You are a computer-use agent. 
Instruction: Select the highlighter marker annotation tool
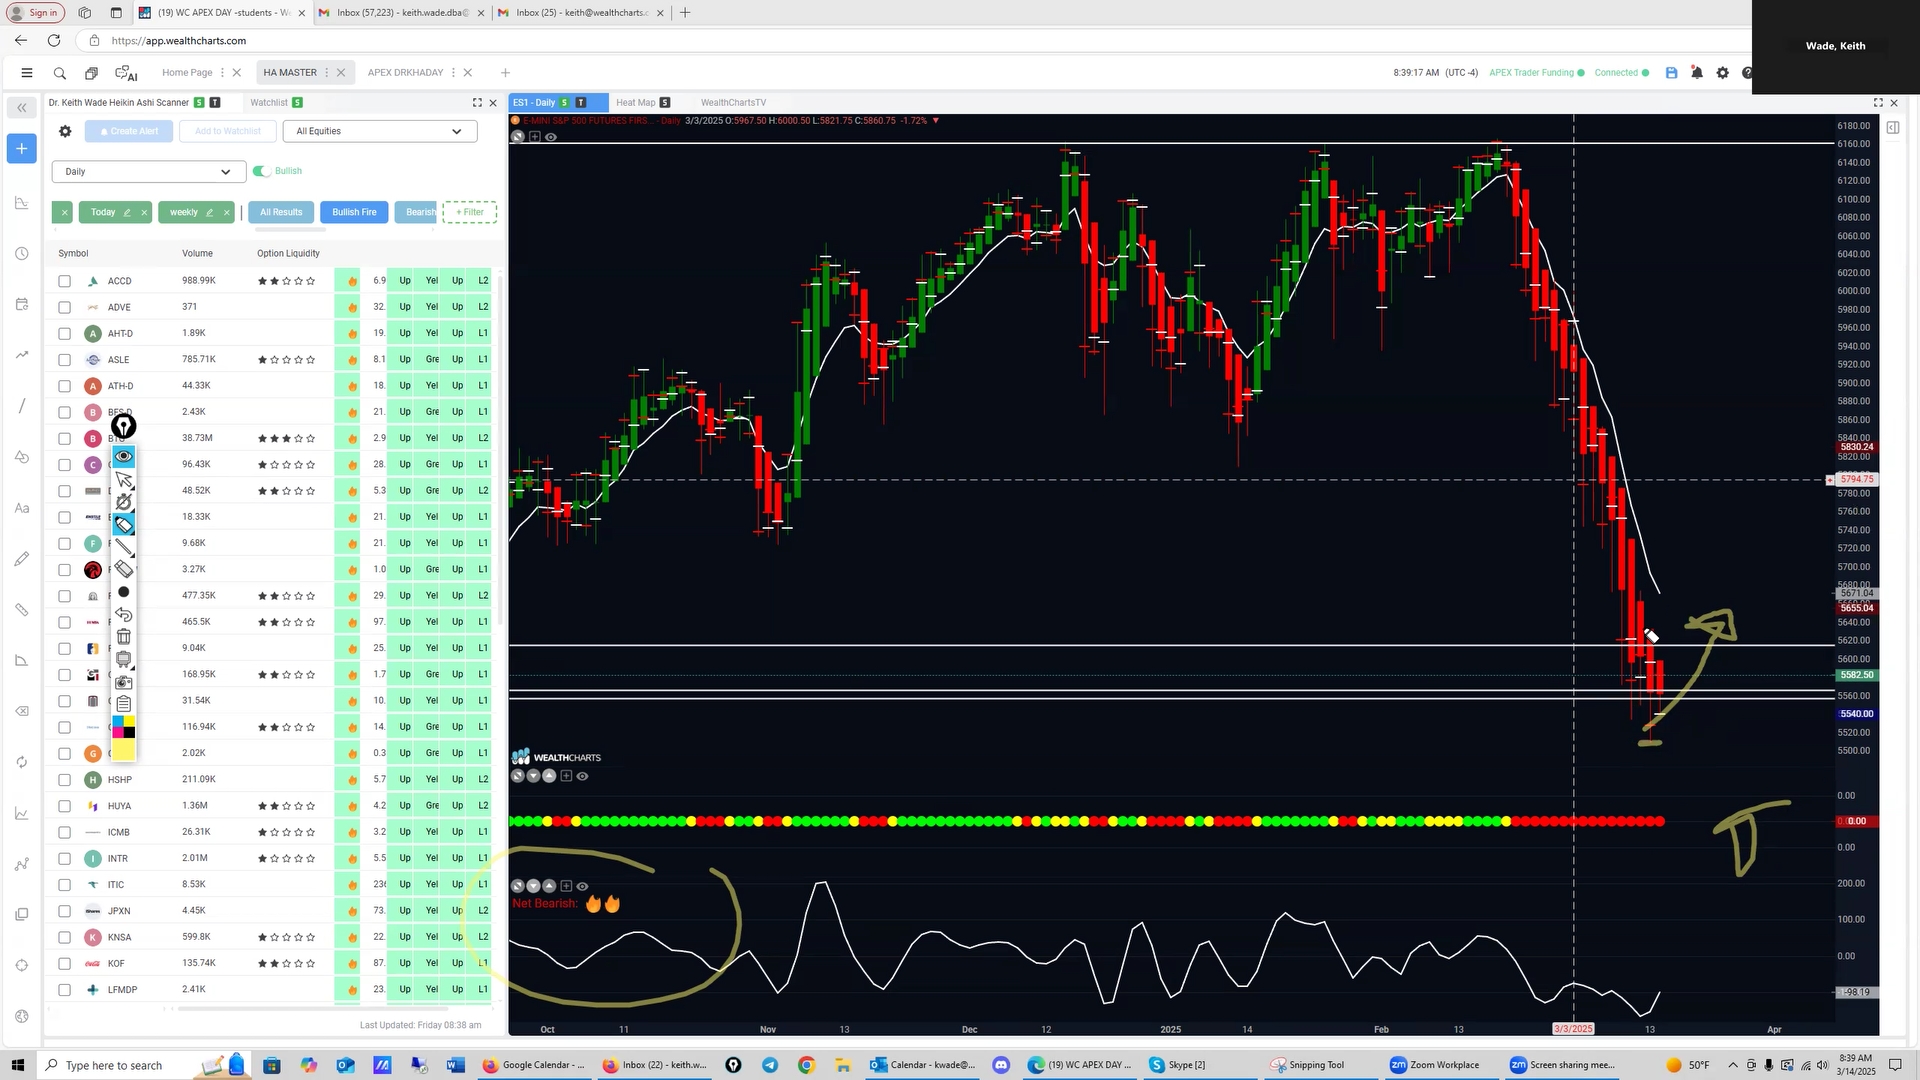(124, 524)
